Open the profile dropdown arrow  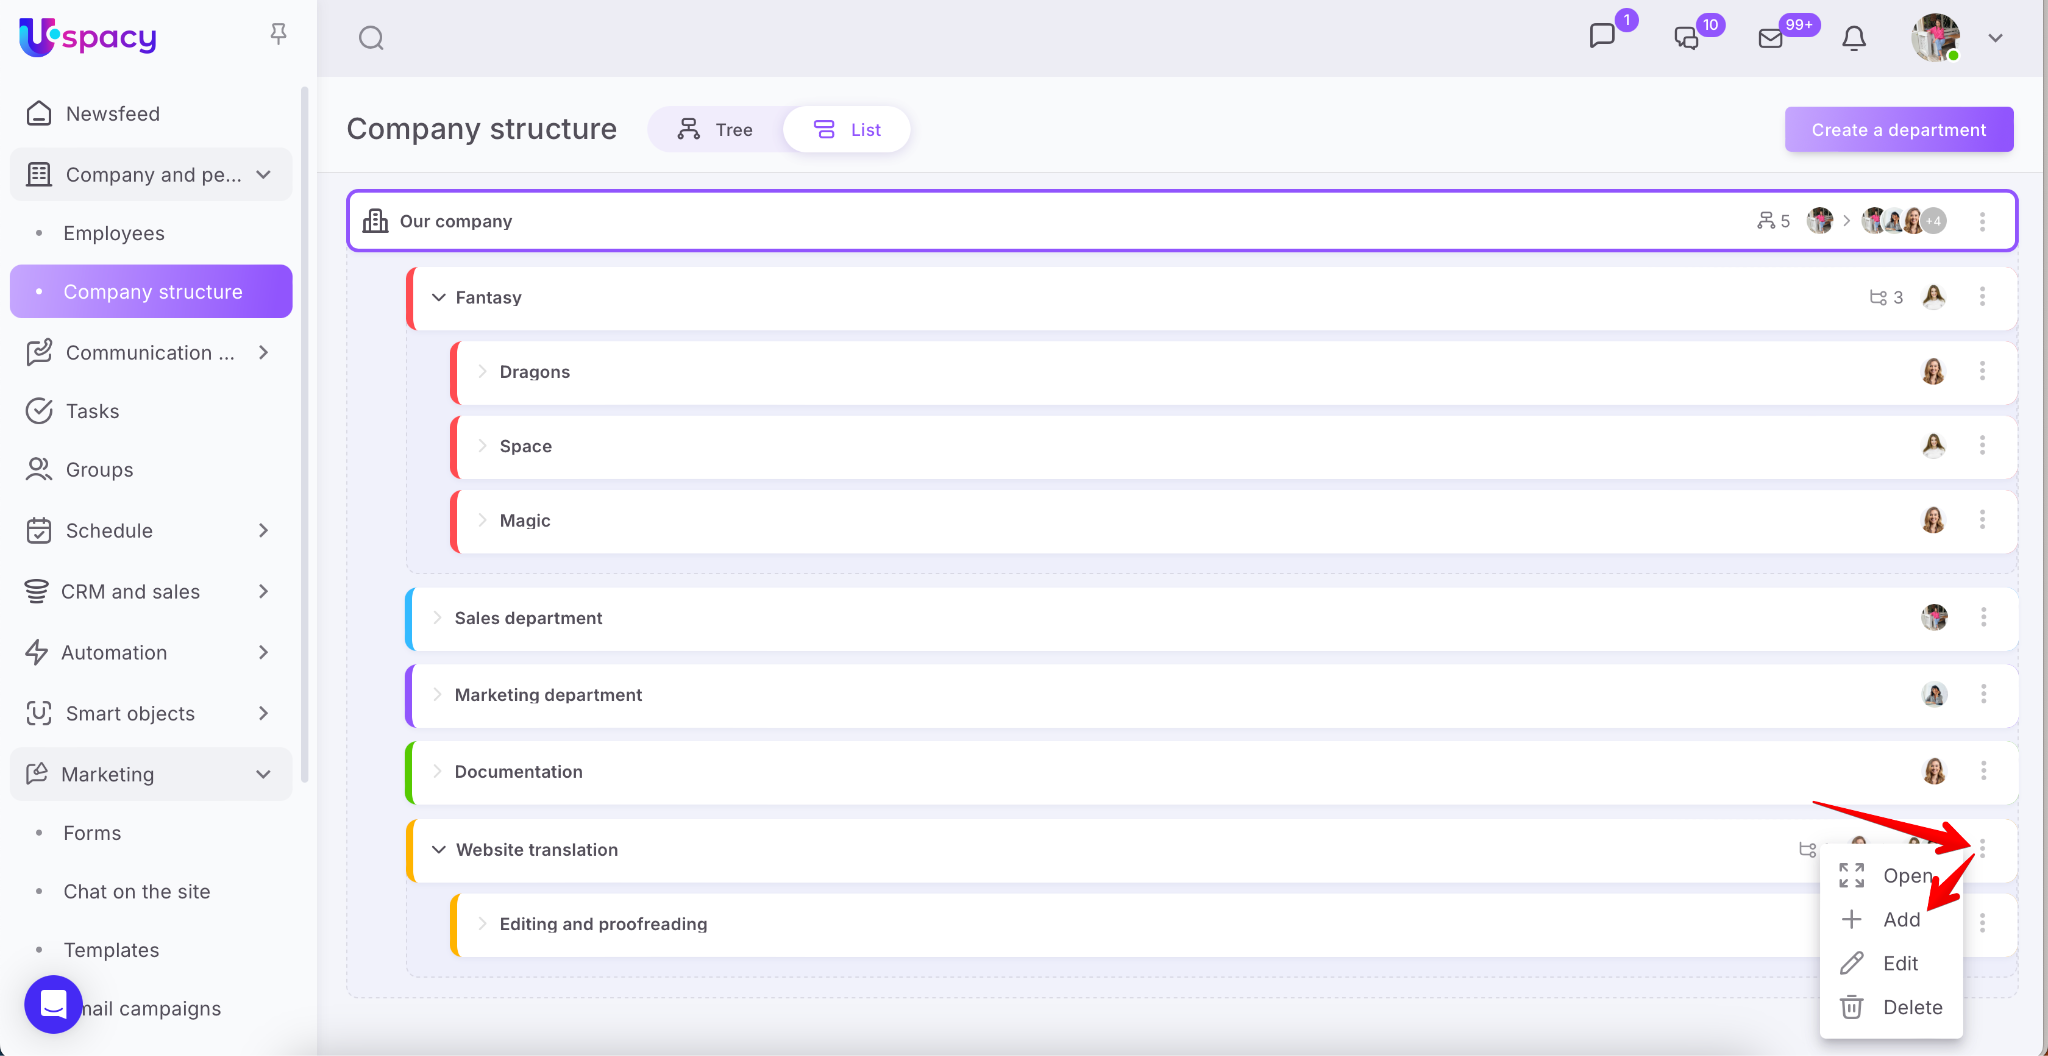pos(1995,38)
